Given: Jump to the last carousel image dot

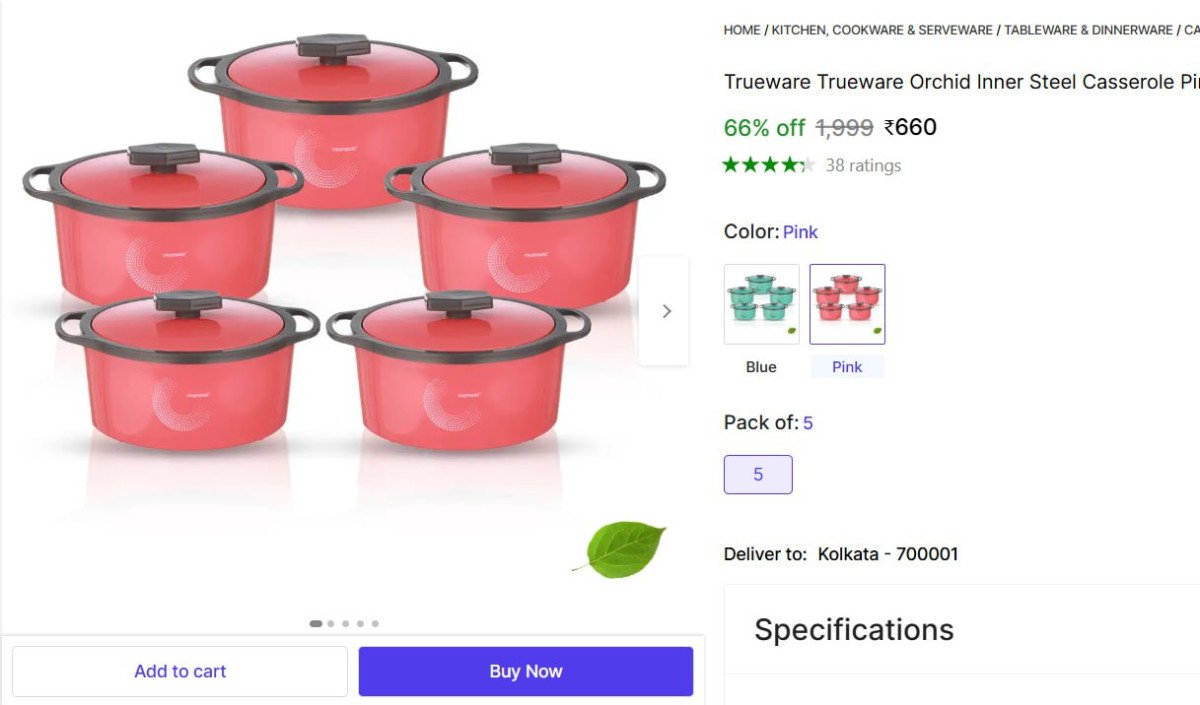Looking at the screenshot, I should pos(375,623).
